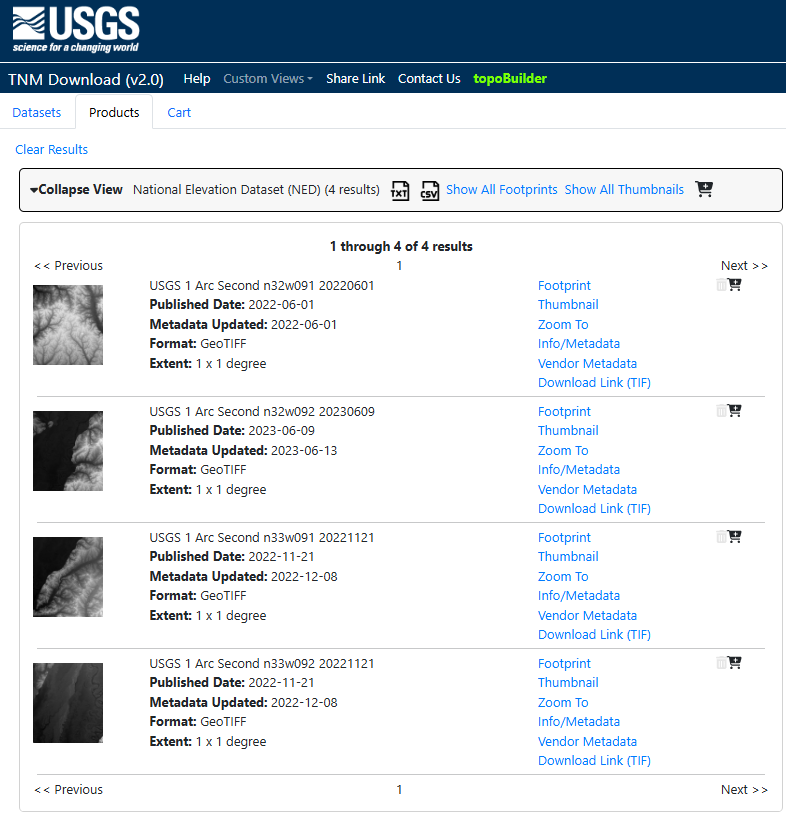This screenshot has width=786, height=825.
Task: Export results as CSV file
Action: point(429,190)
